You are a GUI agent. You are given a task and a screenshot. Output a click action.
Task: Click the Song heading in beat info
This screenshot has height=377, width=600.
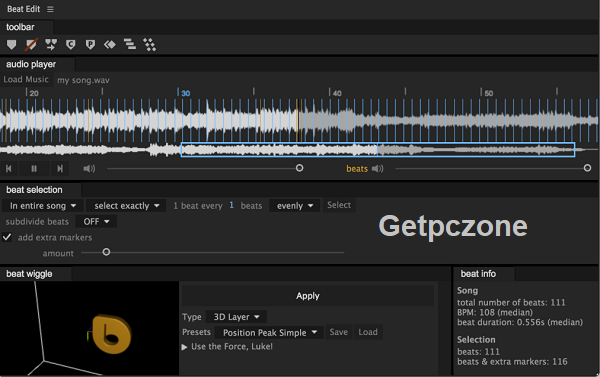(467, 291)
